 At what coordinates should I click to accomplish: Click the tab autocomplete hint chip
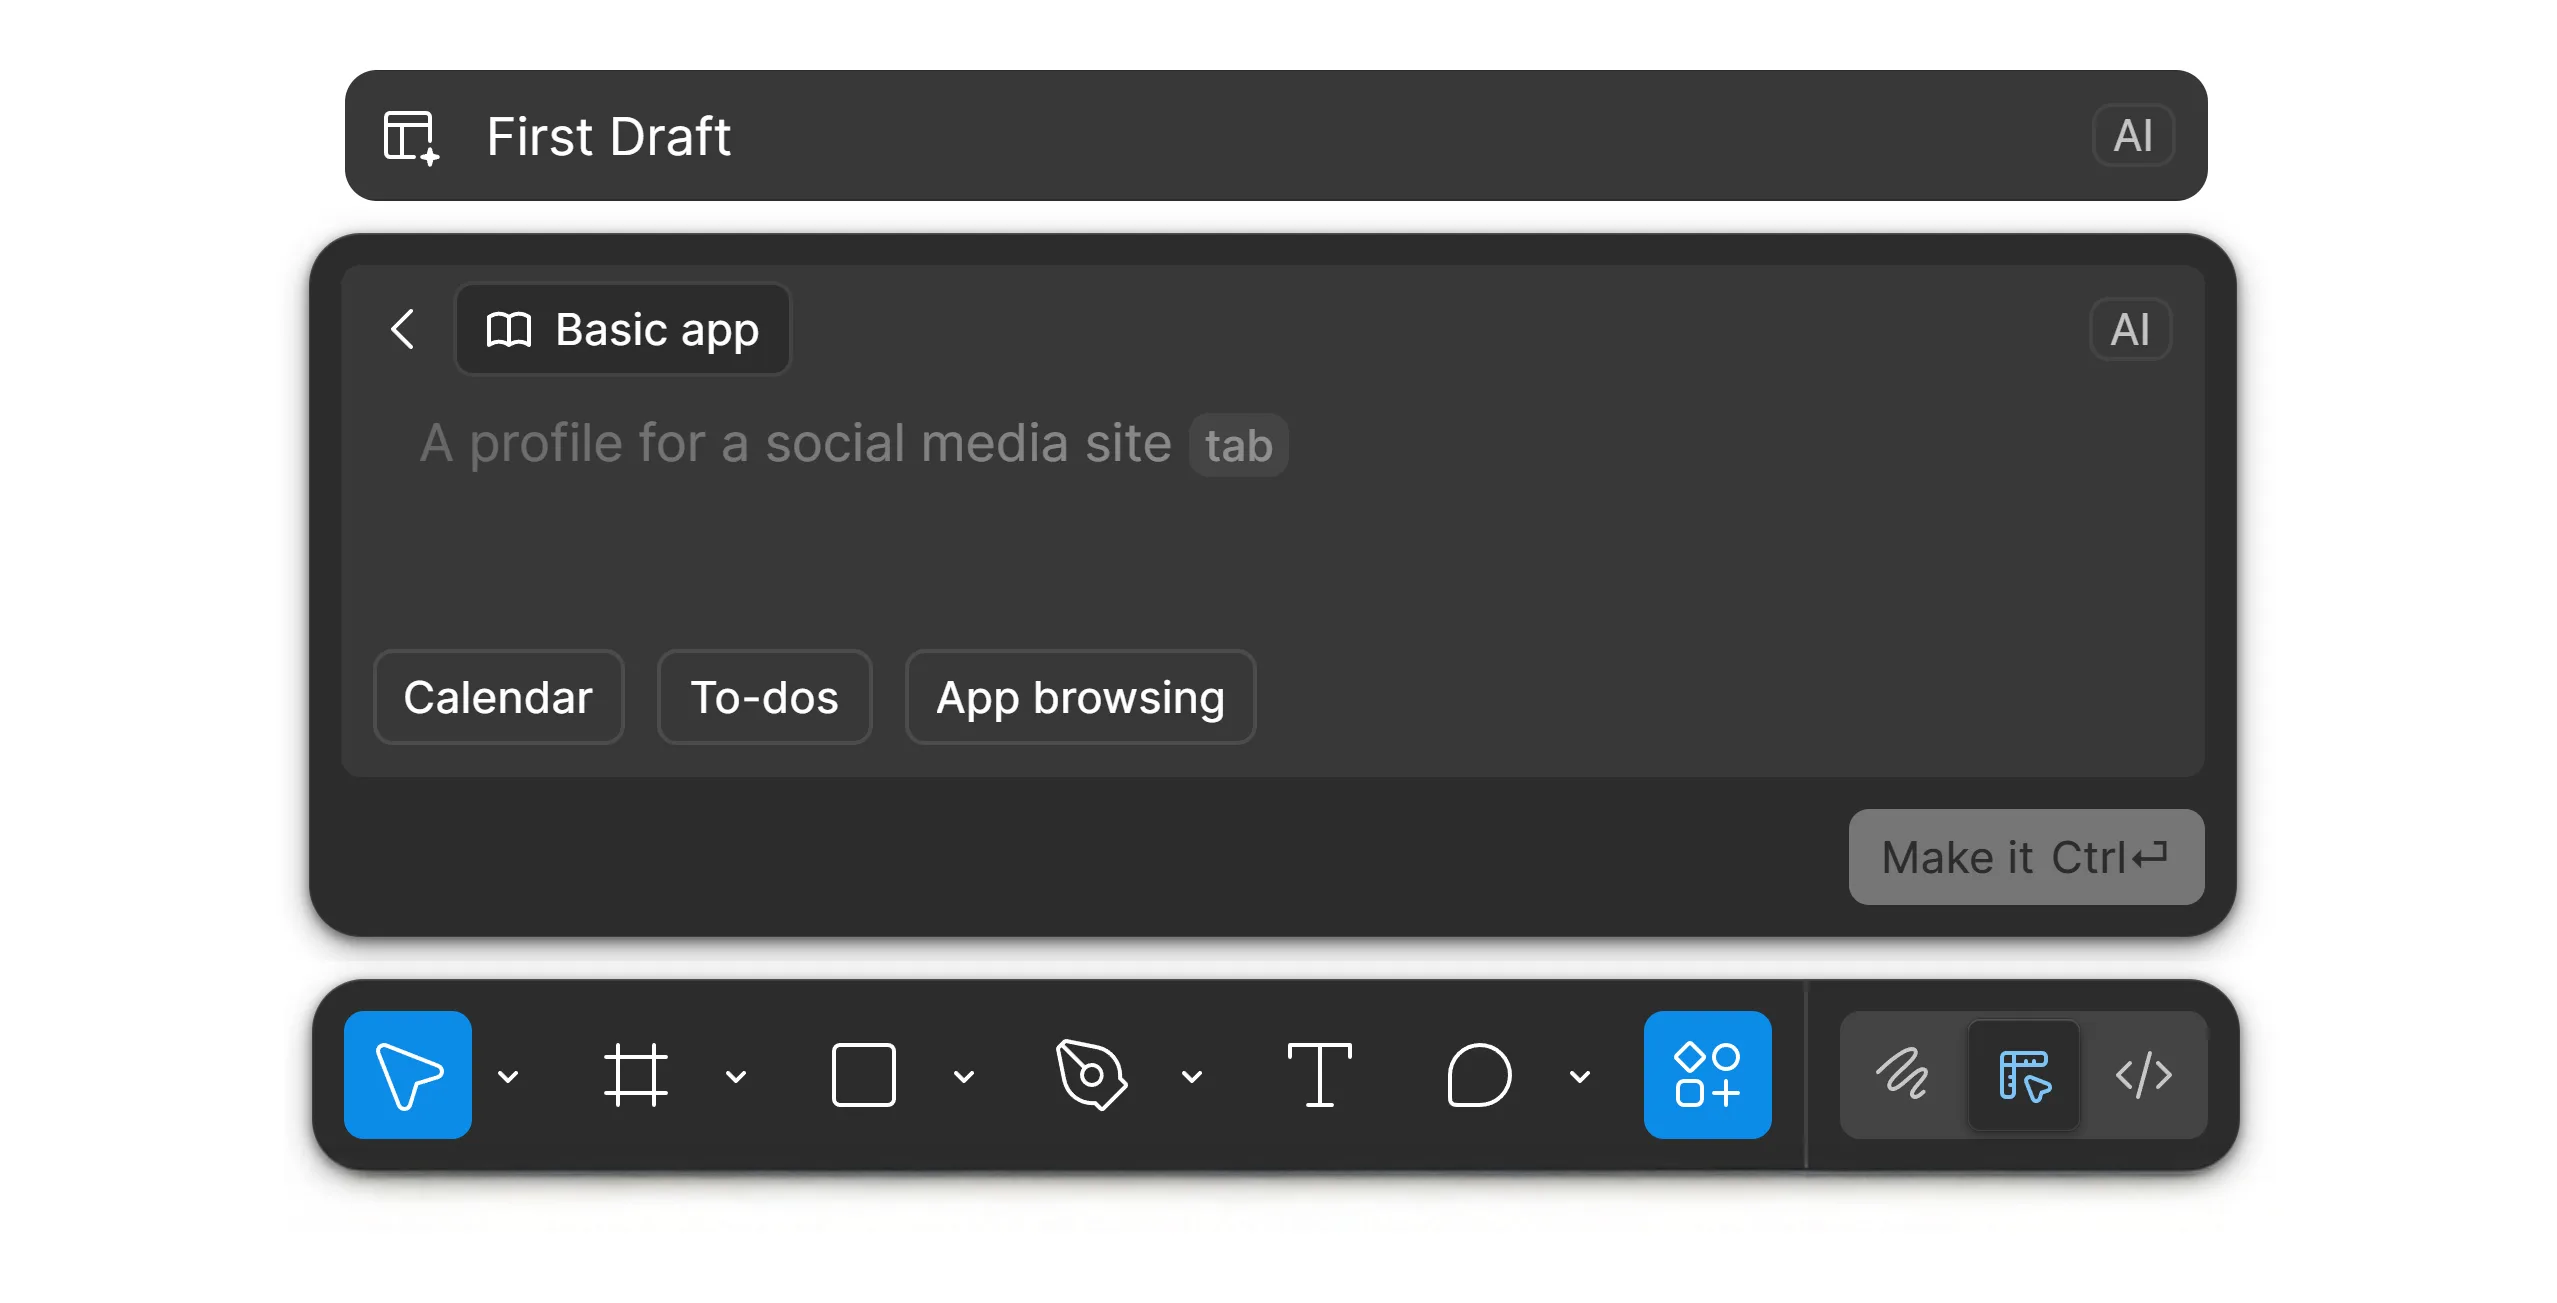(1238, 445)
